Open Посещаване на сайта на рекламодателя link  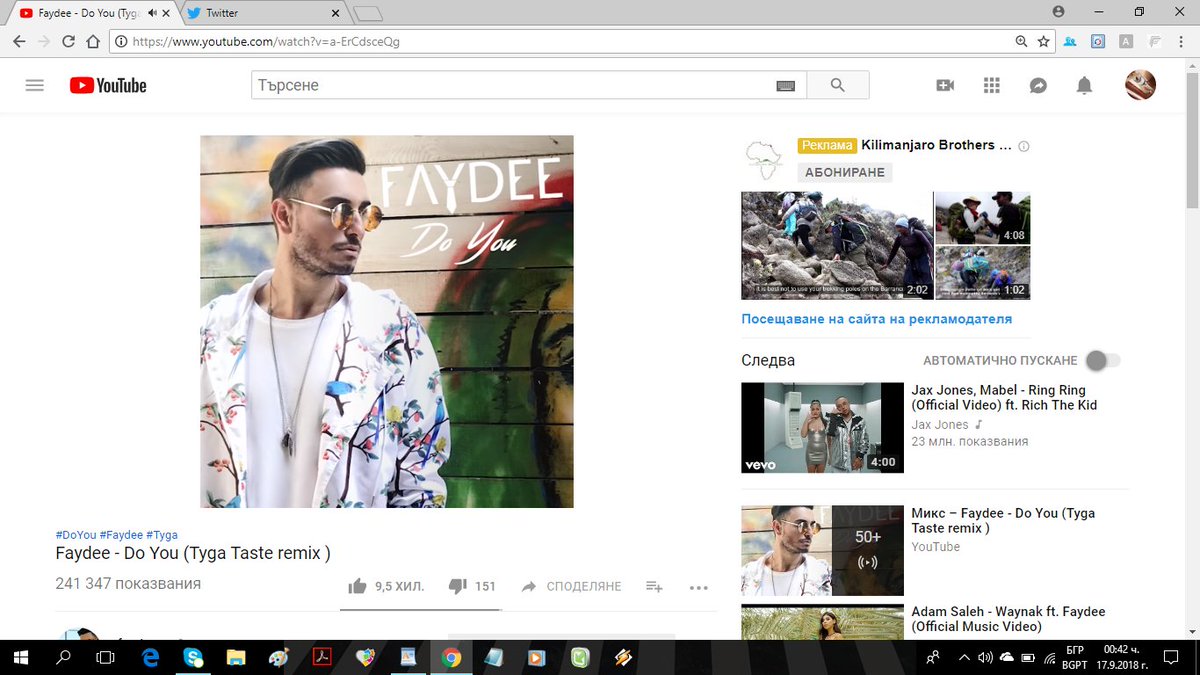(876, 319)
